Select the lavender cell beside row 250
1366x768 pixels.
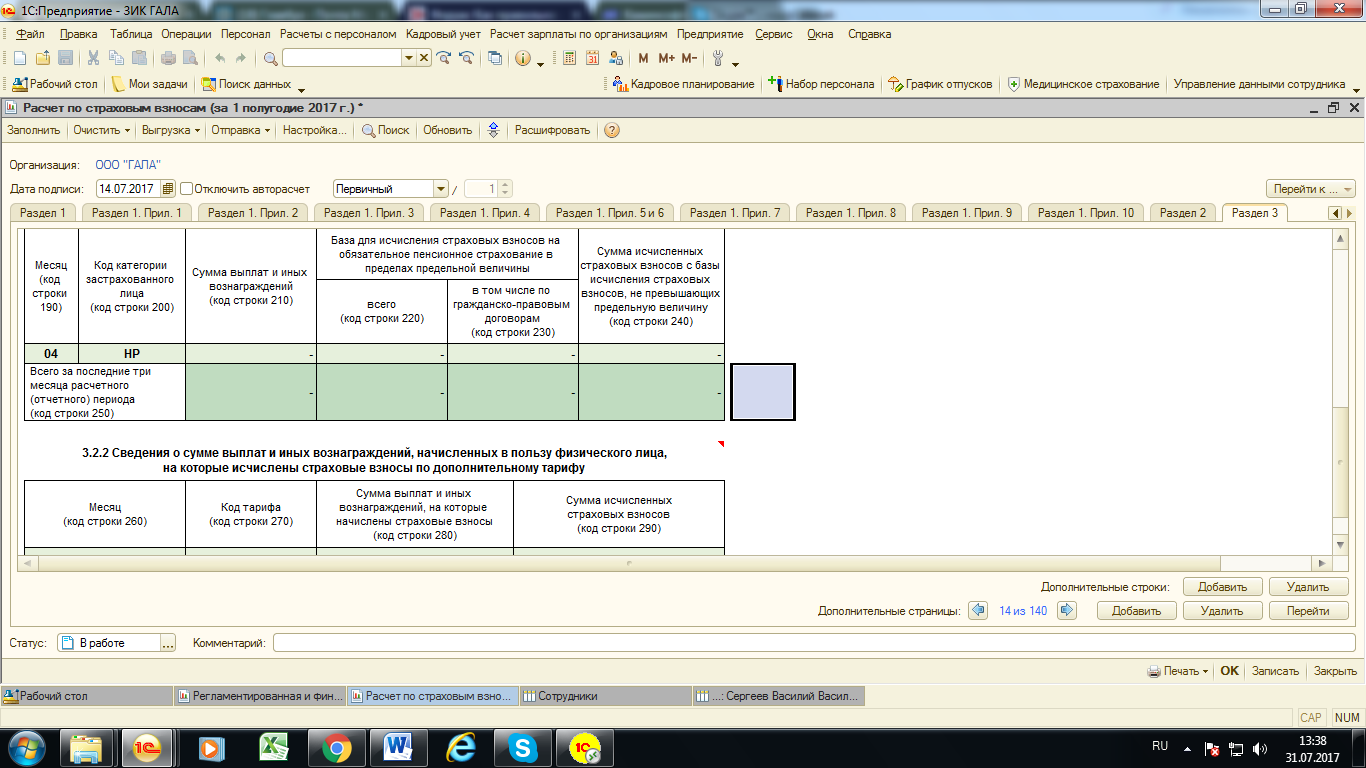point(762,392)
